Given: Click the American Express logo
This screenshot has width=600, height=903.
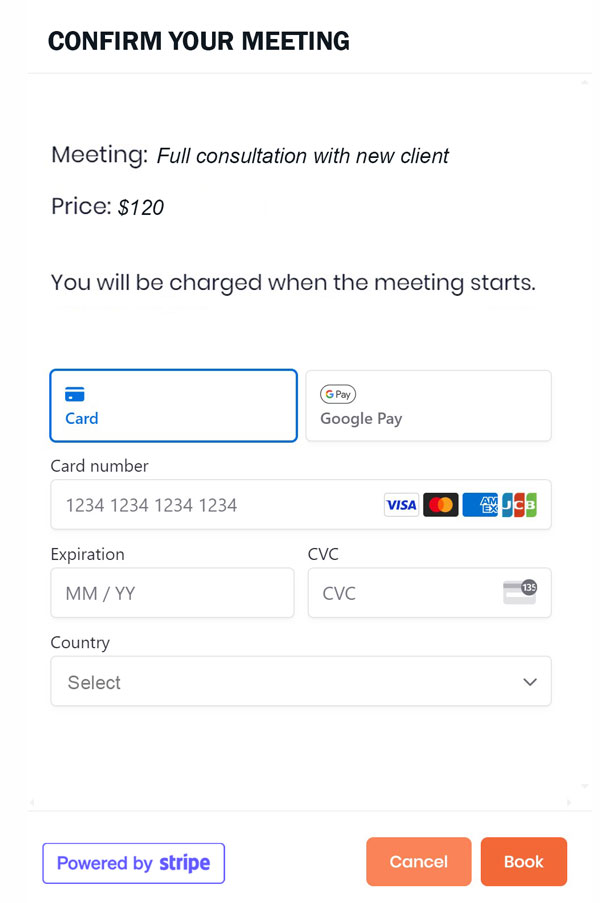Looking at the screenshot, I should pyautogui.click(x=480, y=505).
